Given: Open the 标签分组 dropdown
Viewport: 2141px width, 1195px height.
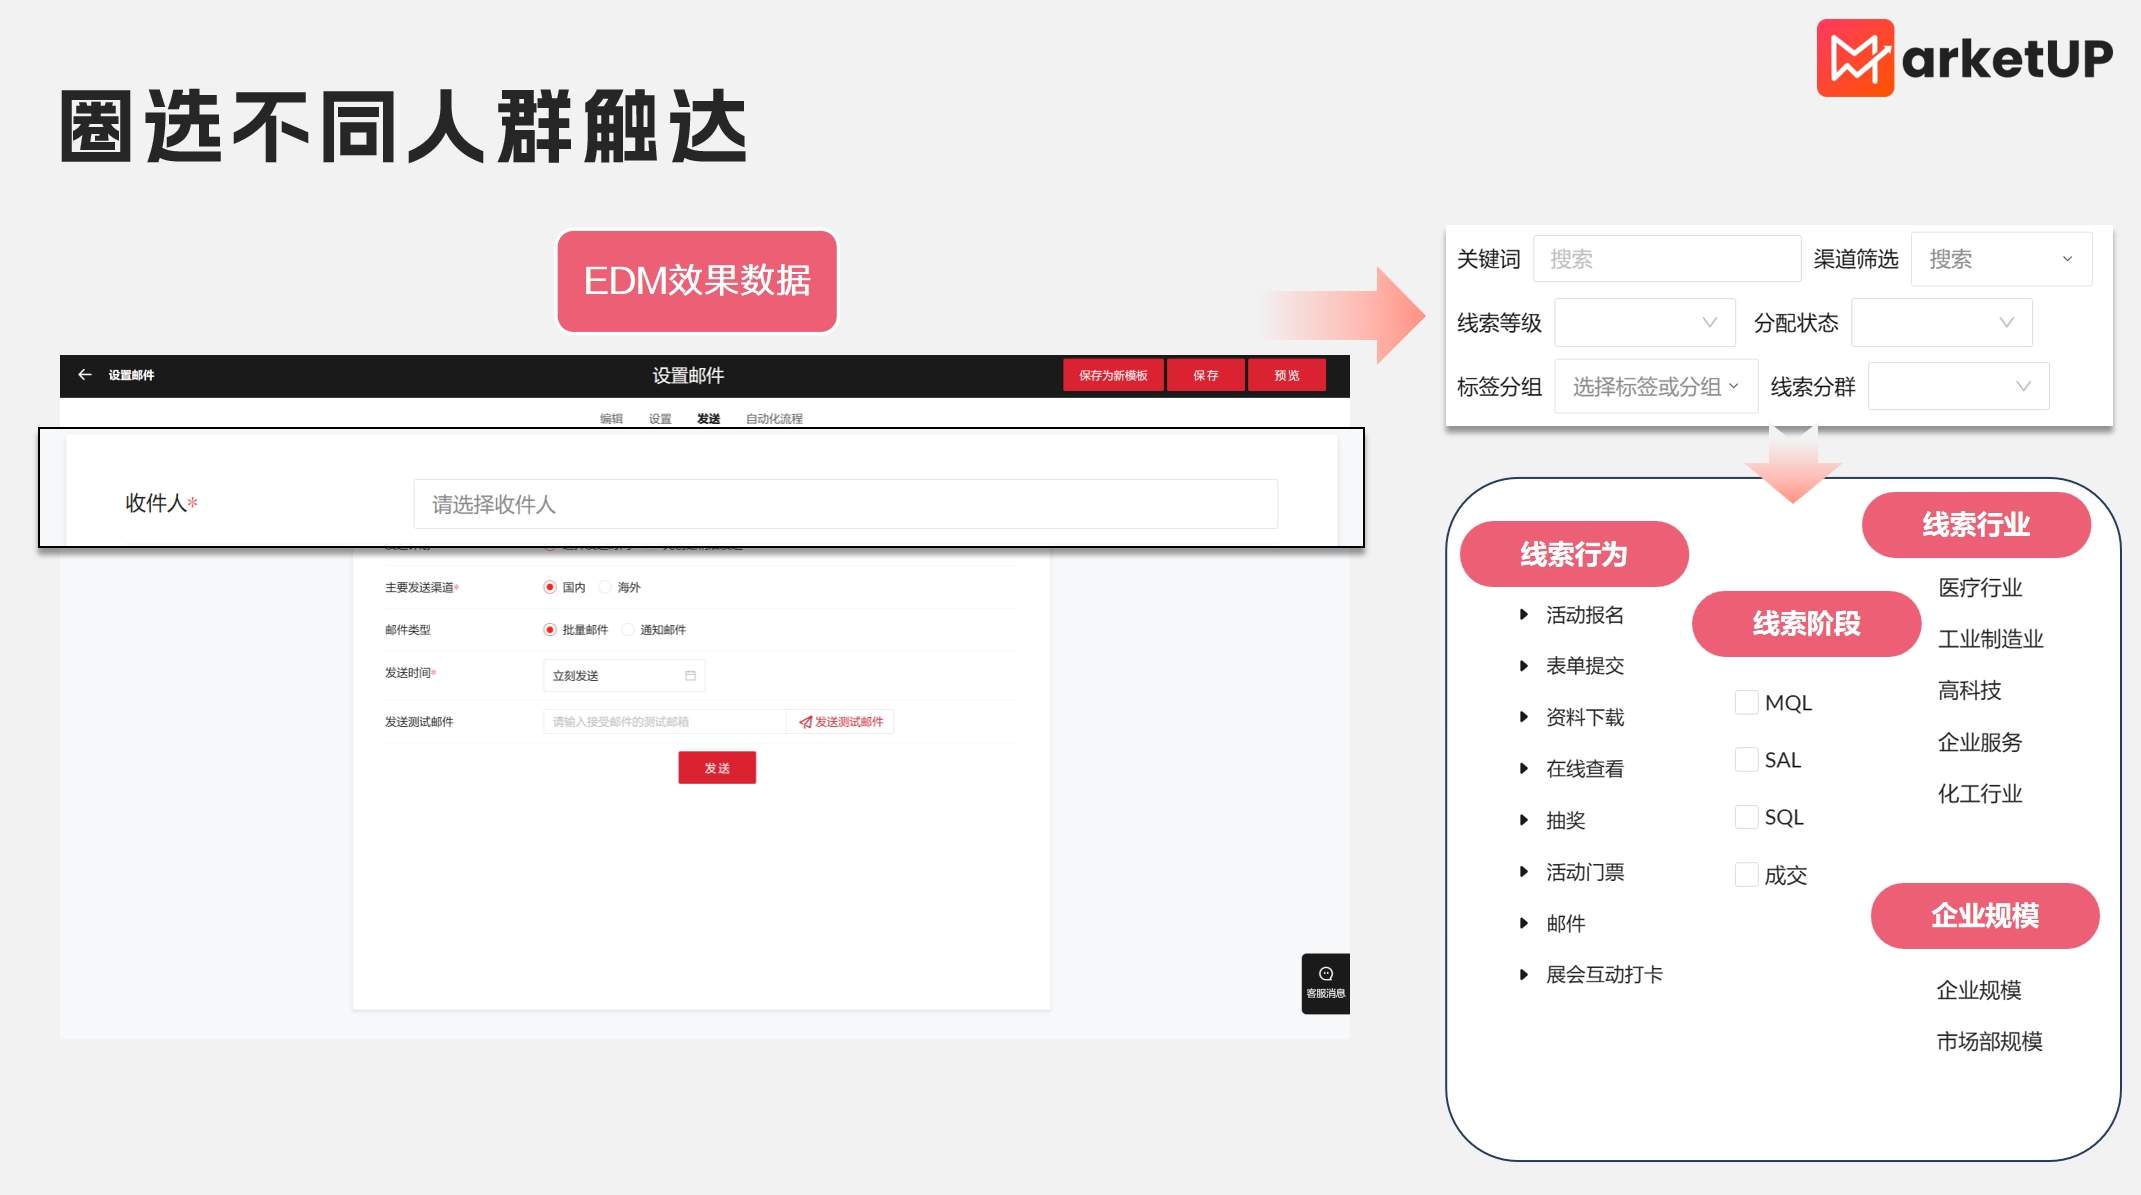Looking at the screenshot, I should 1656,386.
